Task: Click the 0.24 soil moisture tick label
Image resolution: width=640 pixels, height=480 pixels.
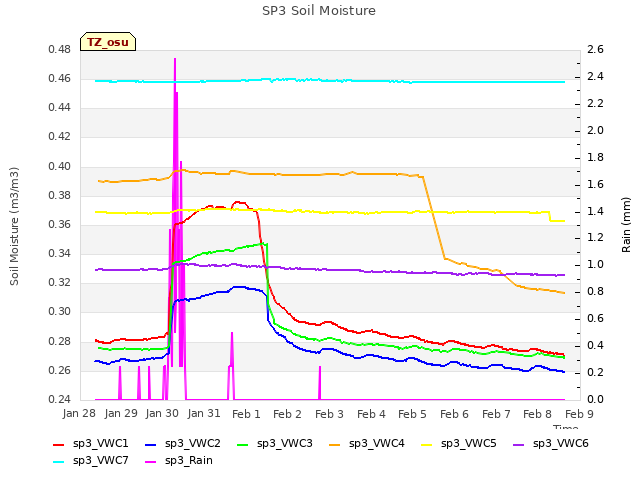Action: (x=60, y=399)
